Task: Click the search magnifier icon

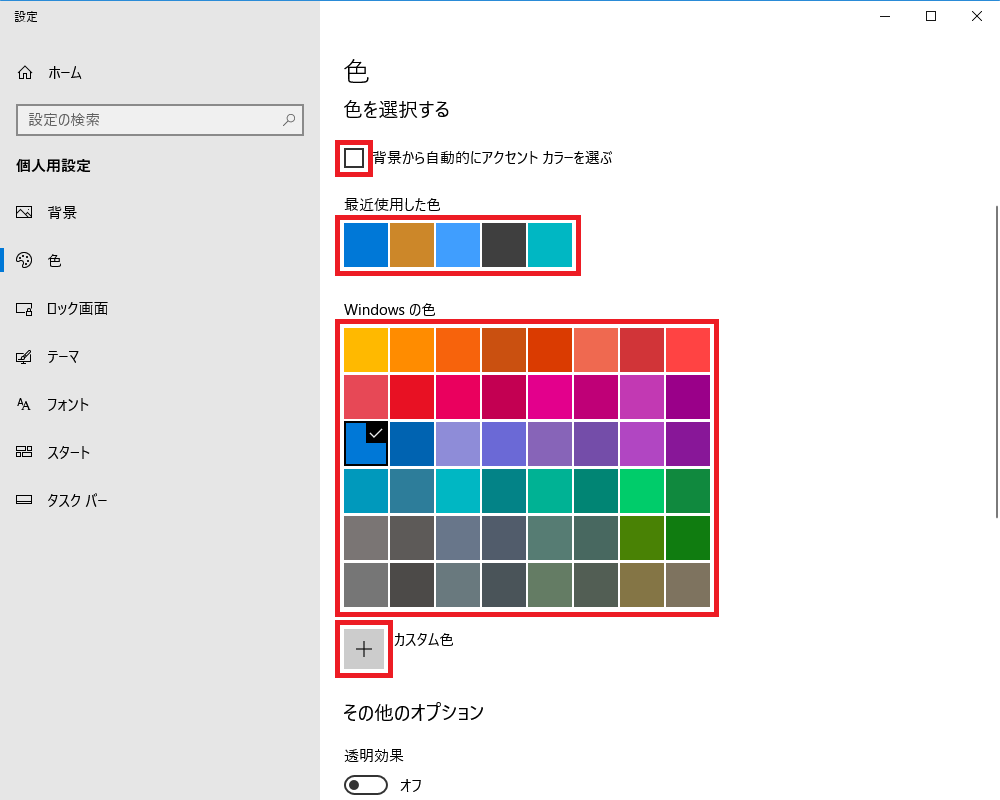Action: pos(289,120)
